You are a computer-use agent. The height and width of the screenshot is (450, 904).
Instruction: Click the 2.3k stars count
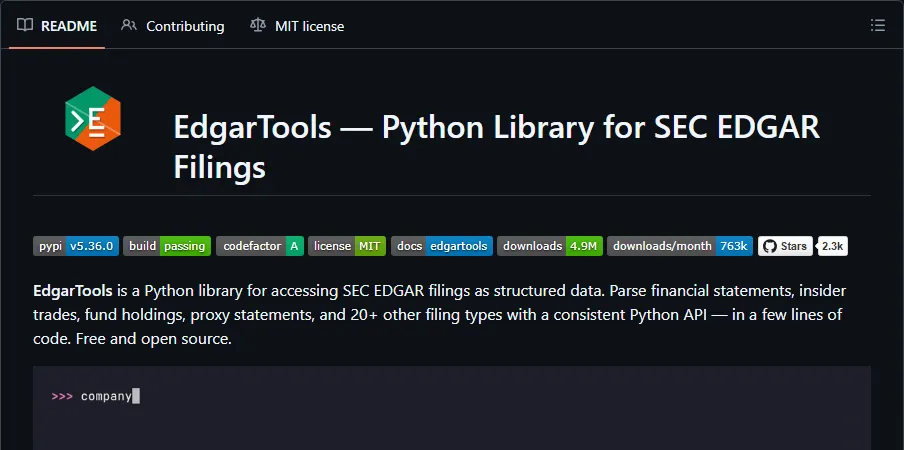(x=833, y=246)
